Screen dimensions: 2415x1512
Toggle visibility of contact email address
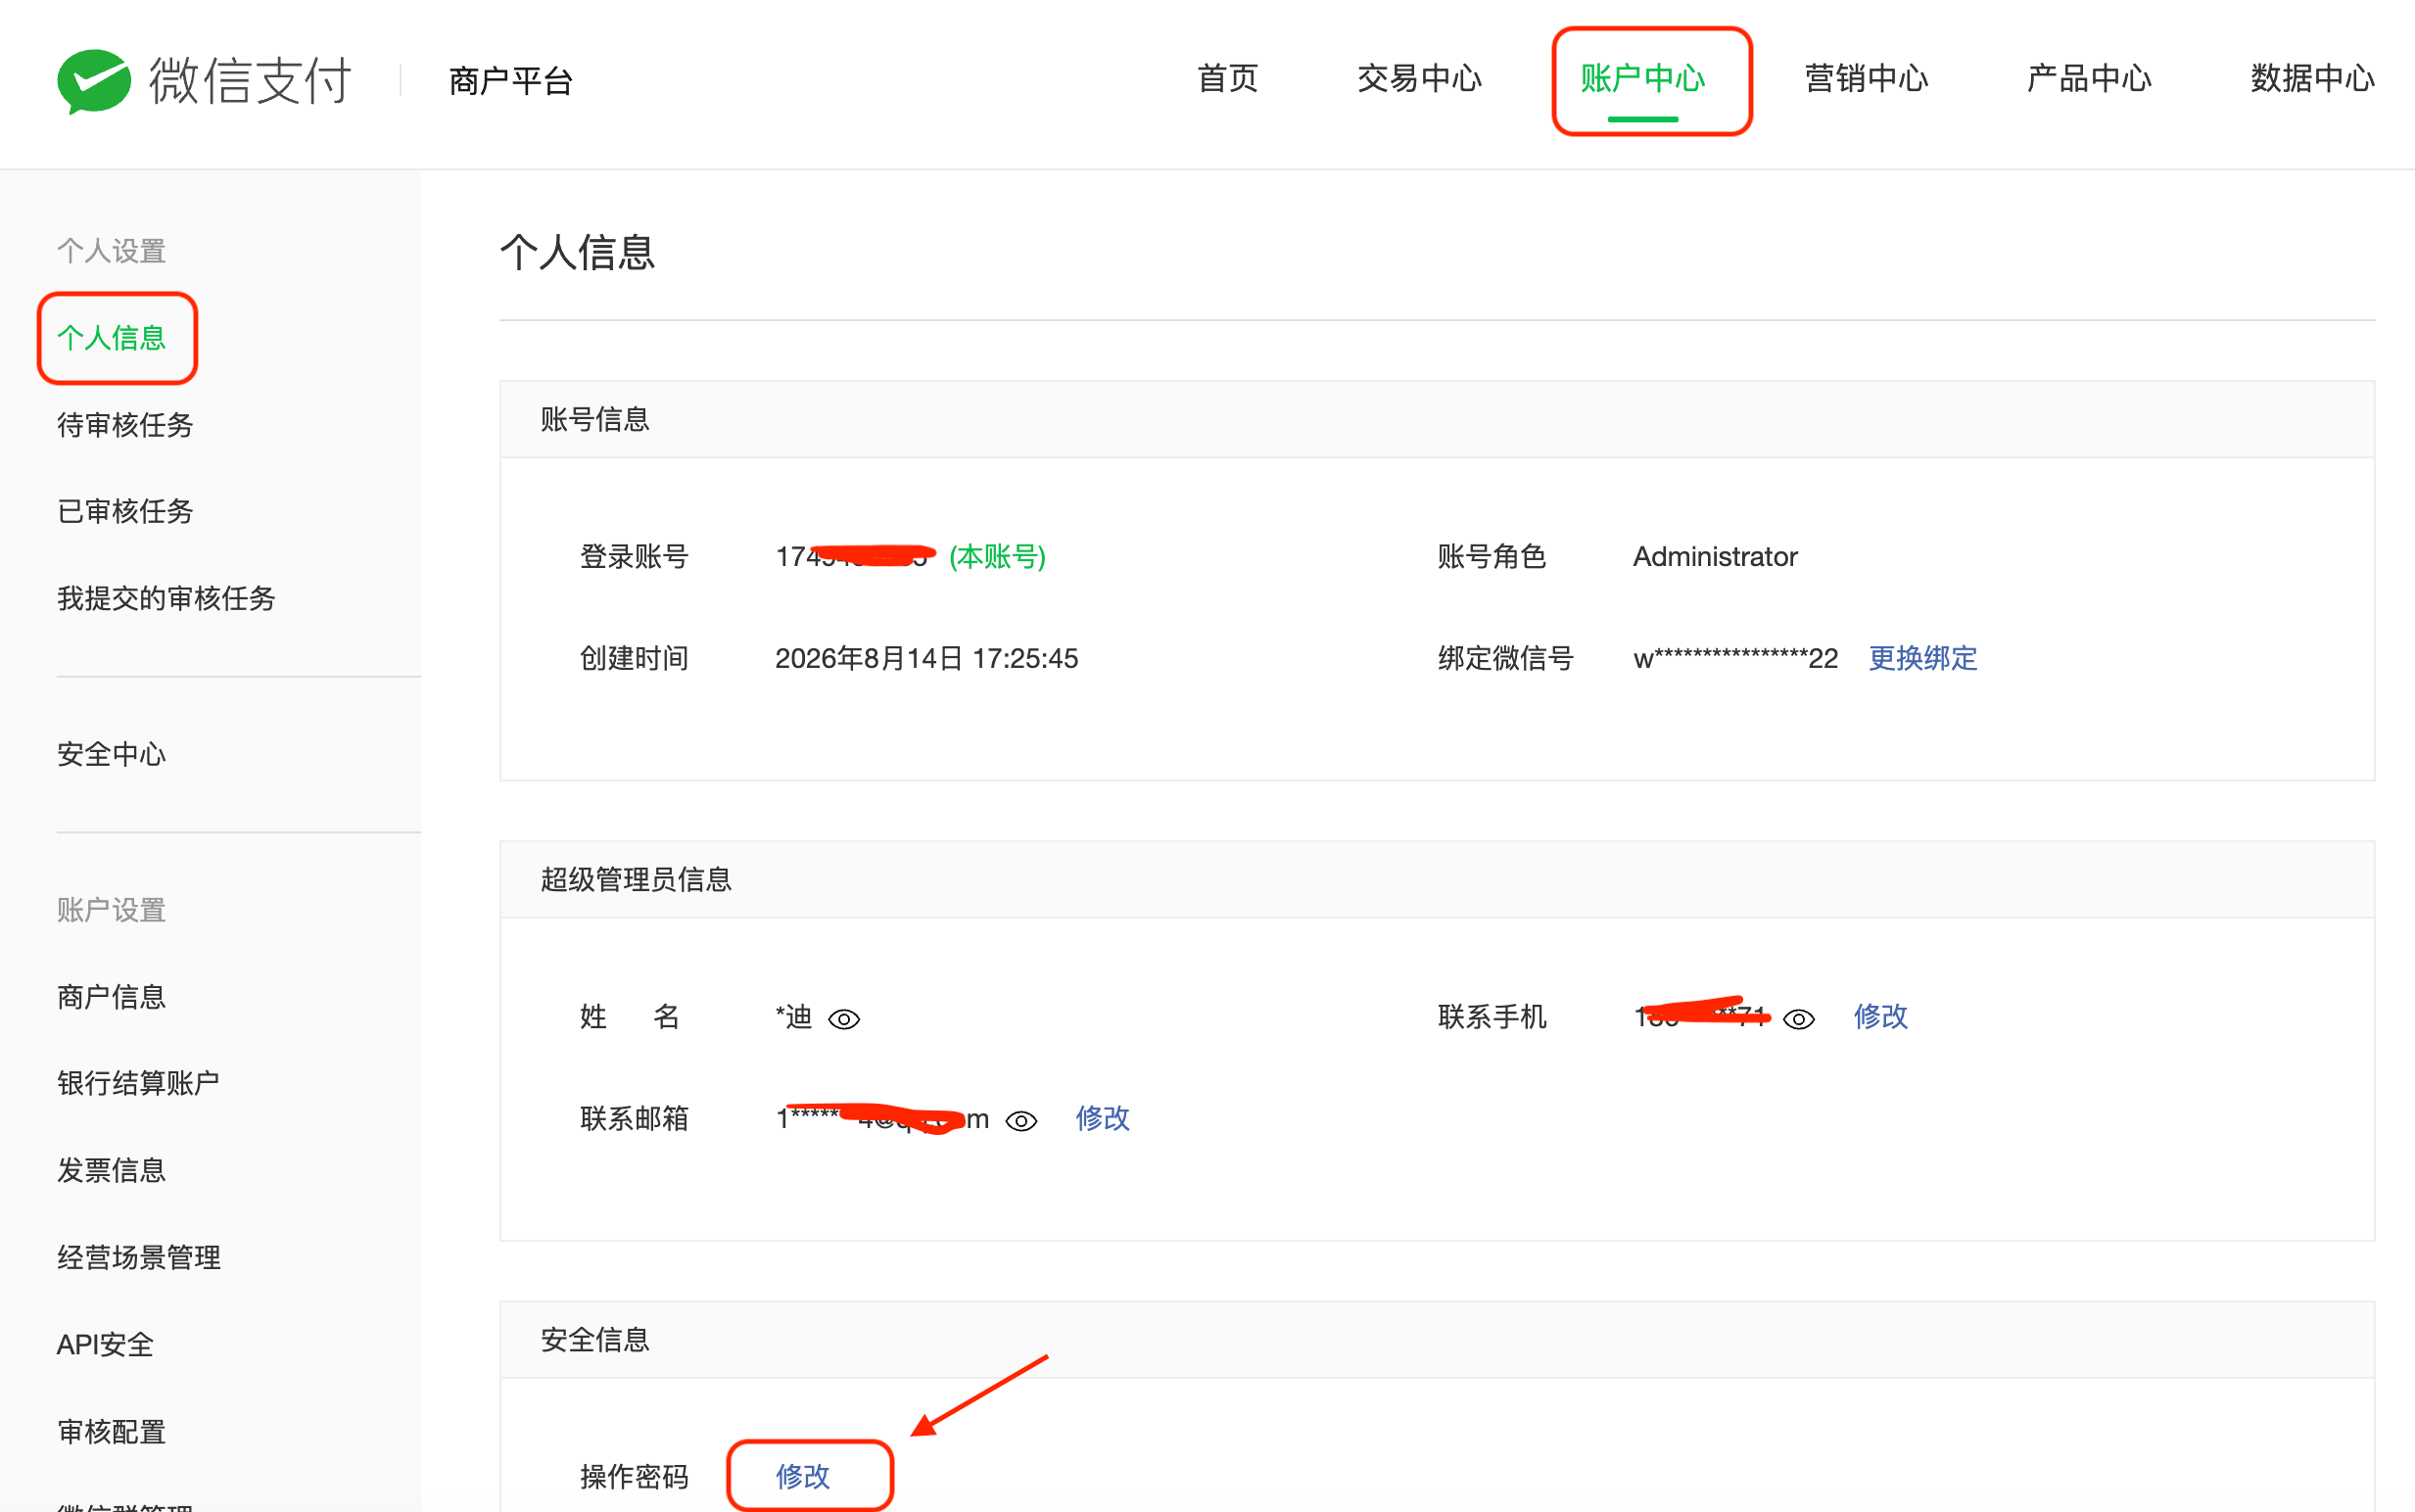(1021, 1121)
